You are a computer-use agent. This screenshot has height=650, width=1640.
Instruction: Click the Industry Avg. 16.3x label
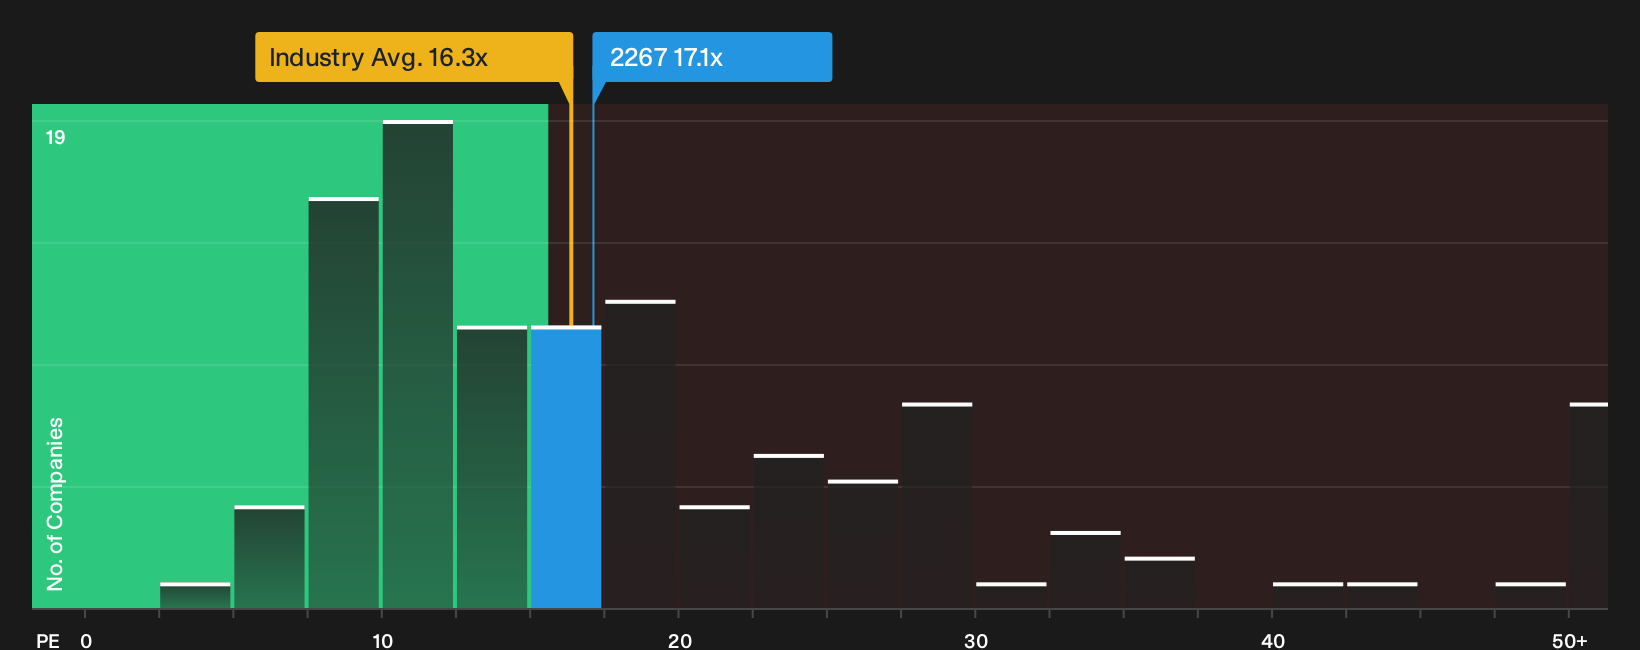point(414,57)
